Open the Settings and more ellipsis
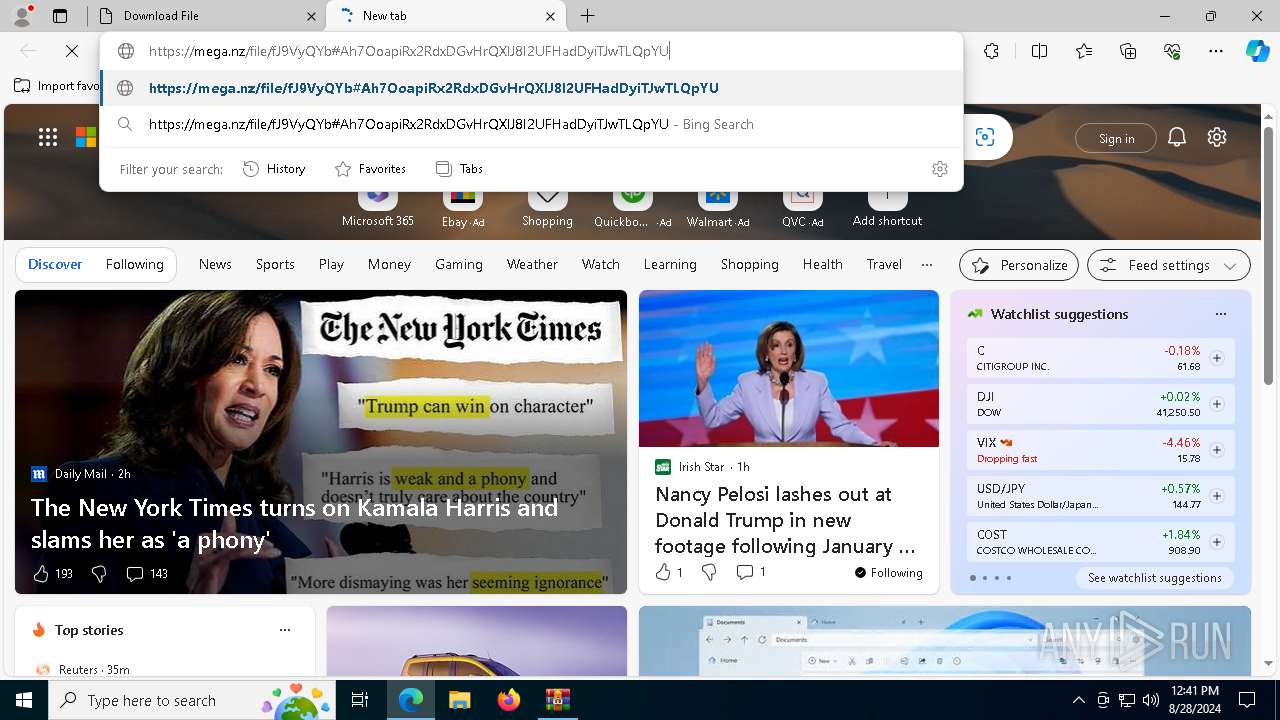Viewport: 1280px width, 720px height. click(x=1216, y=51)
